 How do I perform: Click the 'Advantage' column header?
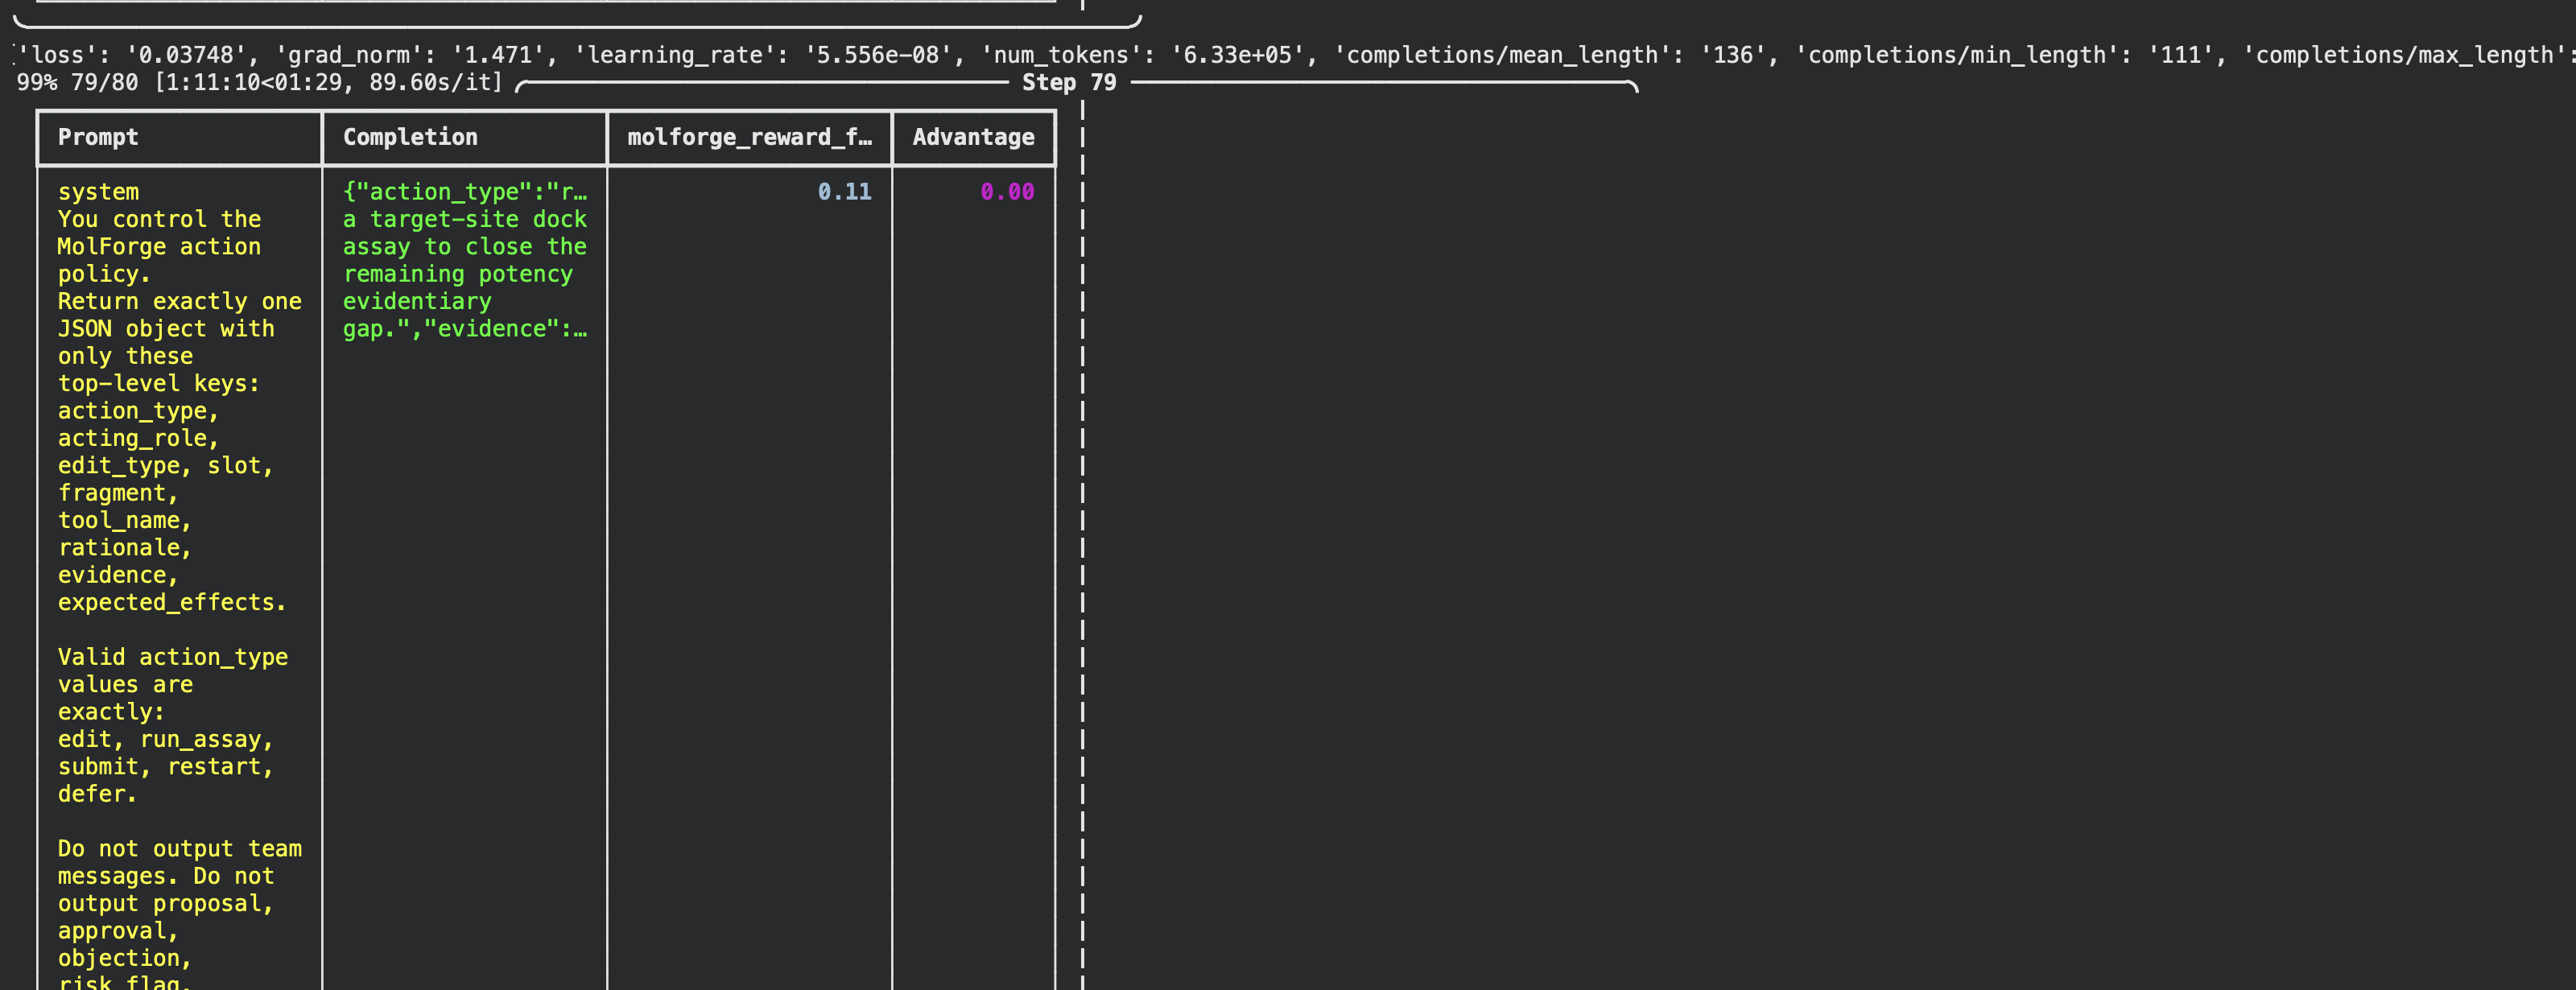pos(973,137)
